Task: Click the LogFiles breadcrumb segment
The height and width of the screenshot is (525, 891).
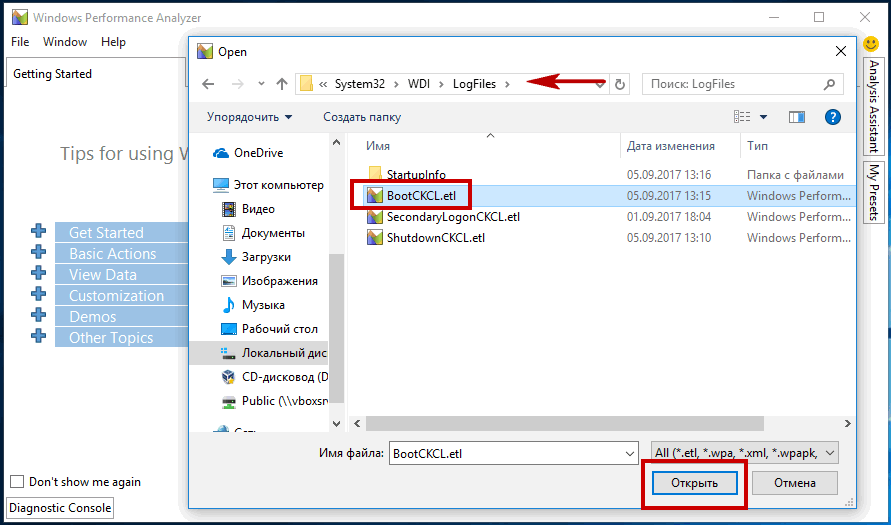Action: coord(474,84)
